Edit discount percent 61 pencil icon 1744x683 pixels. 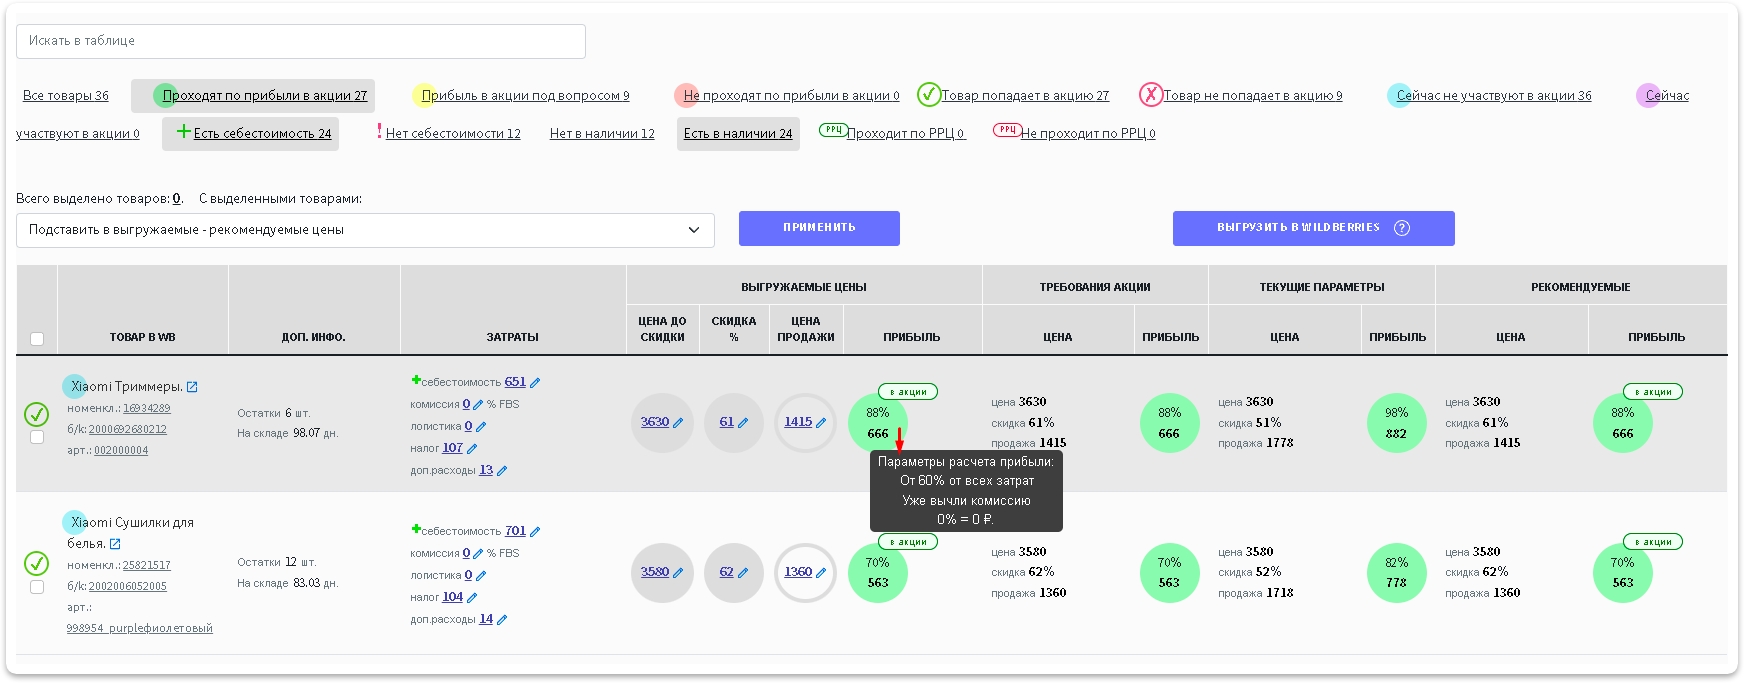click(x=743, y=423)
